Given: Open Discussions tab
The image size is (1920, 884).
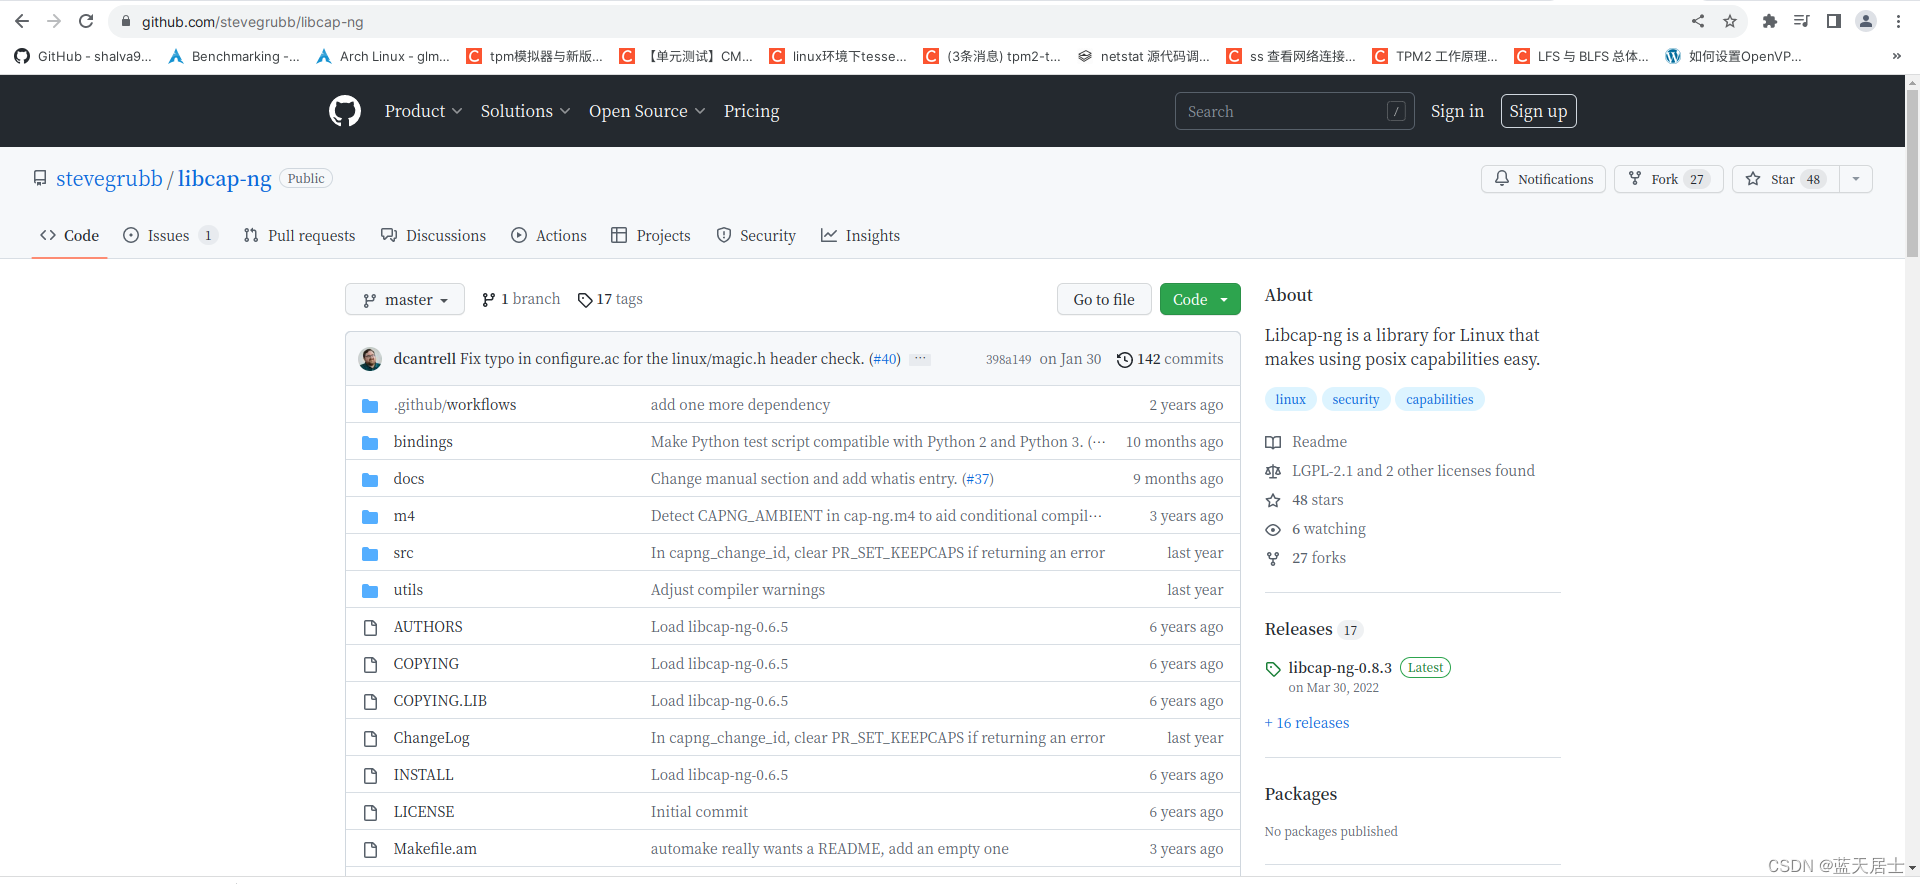Looking at the screenshot, I should click(x=433, y=235).
